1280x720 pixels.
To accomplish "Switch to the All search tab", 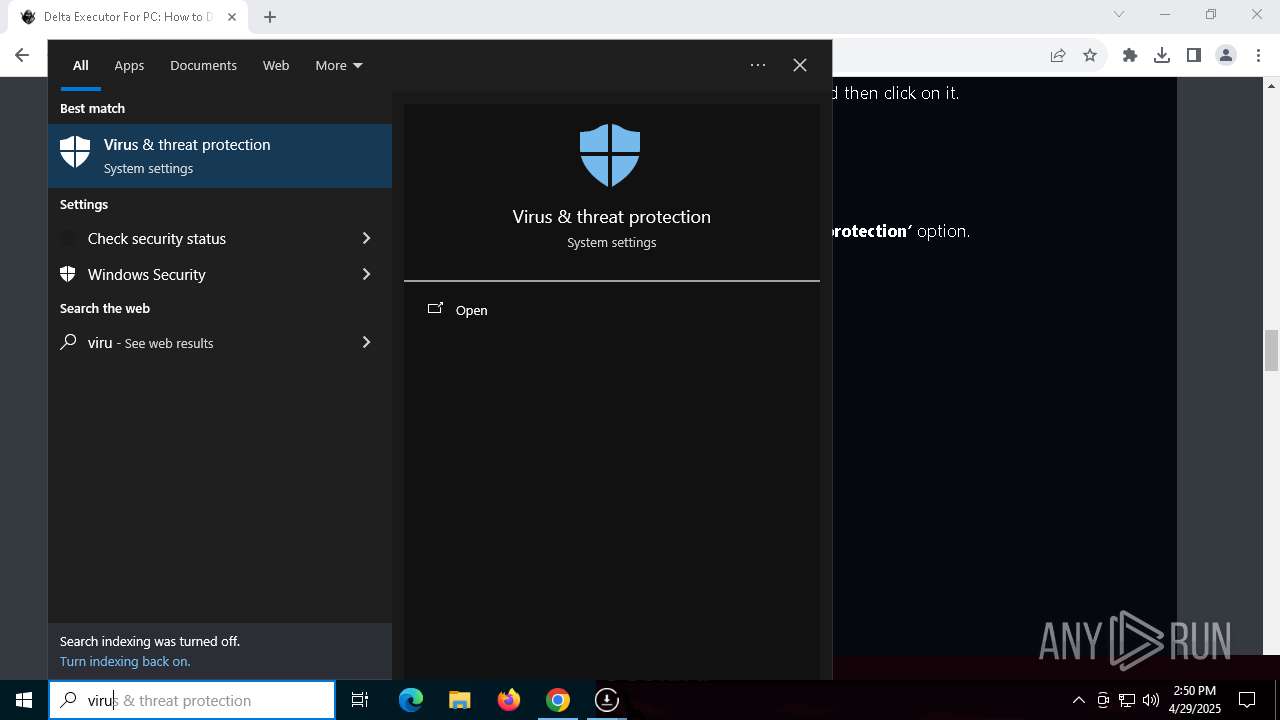I will 81,65.
